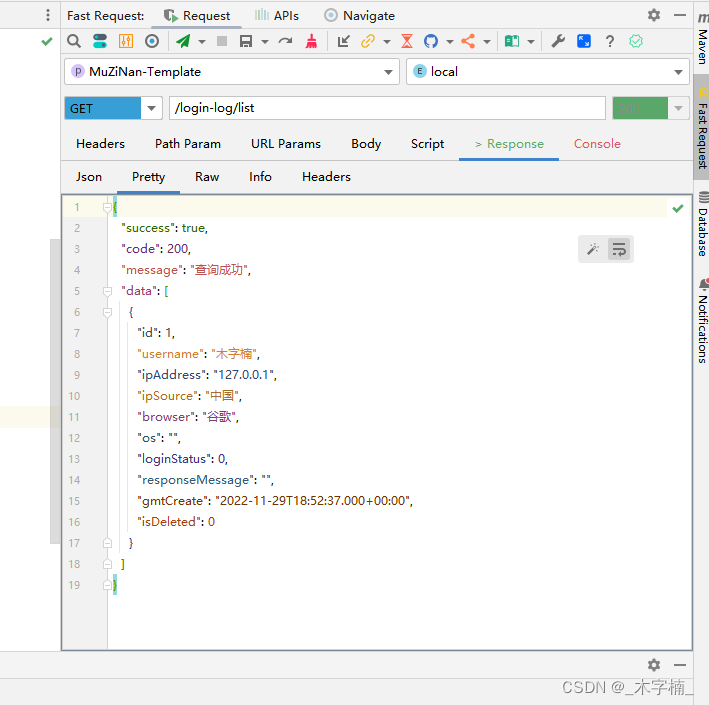Collapse the fold marker on line 6

[107, 312]
